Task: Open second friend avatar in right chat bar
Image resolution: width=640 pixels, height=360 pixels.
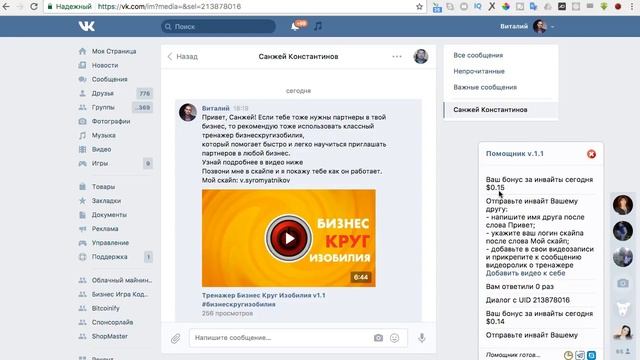Action: coord(622,231)
